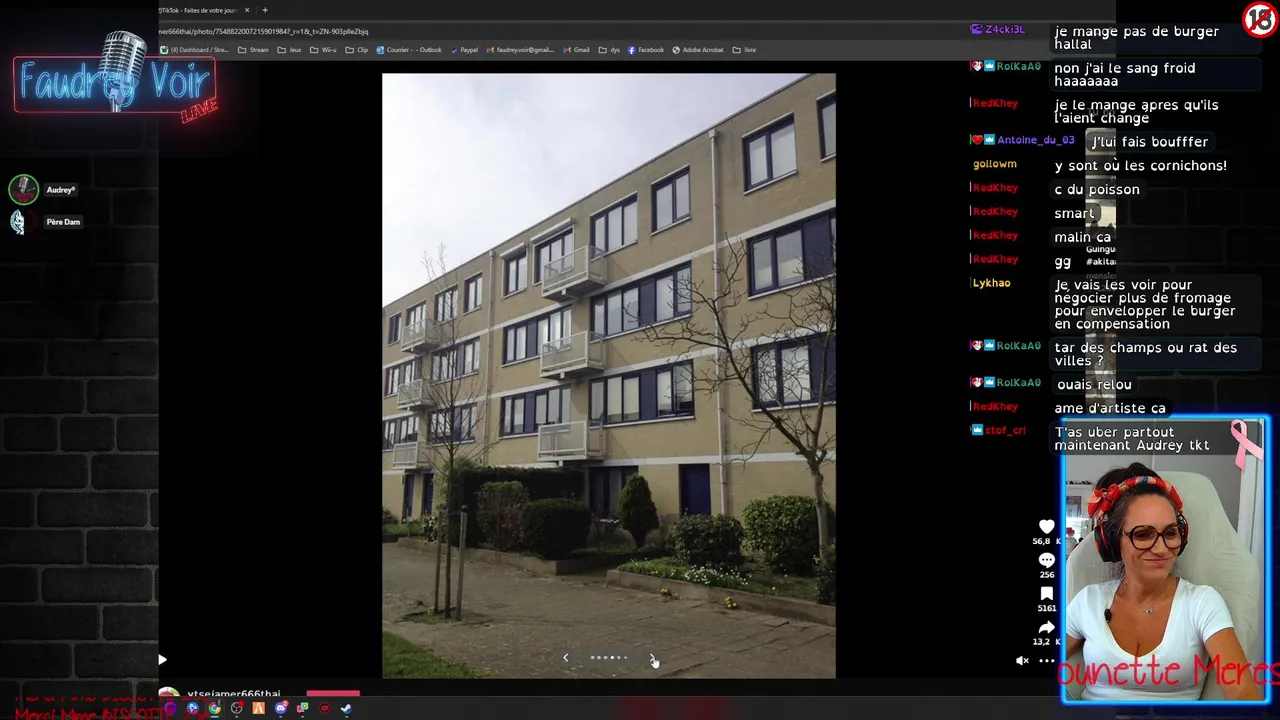Go to the previous photo in carousel
The image size is (1280, 720).
pyautogui.click(x=566, y=658)
